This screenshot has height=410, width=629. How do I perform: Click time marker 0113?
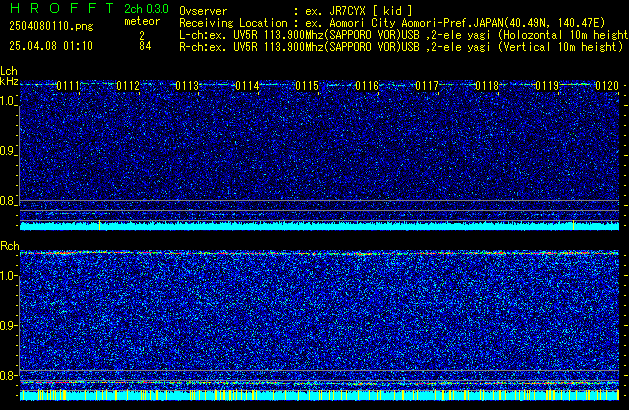tap(187, 86)
